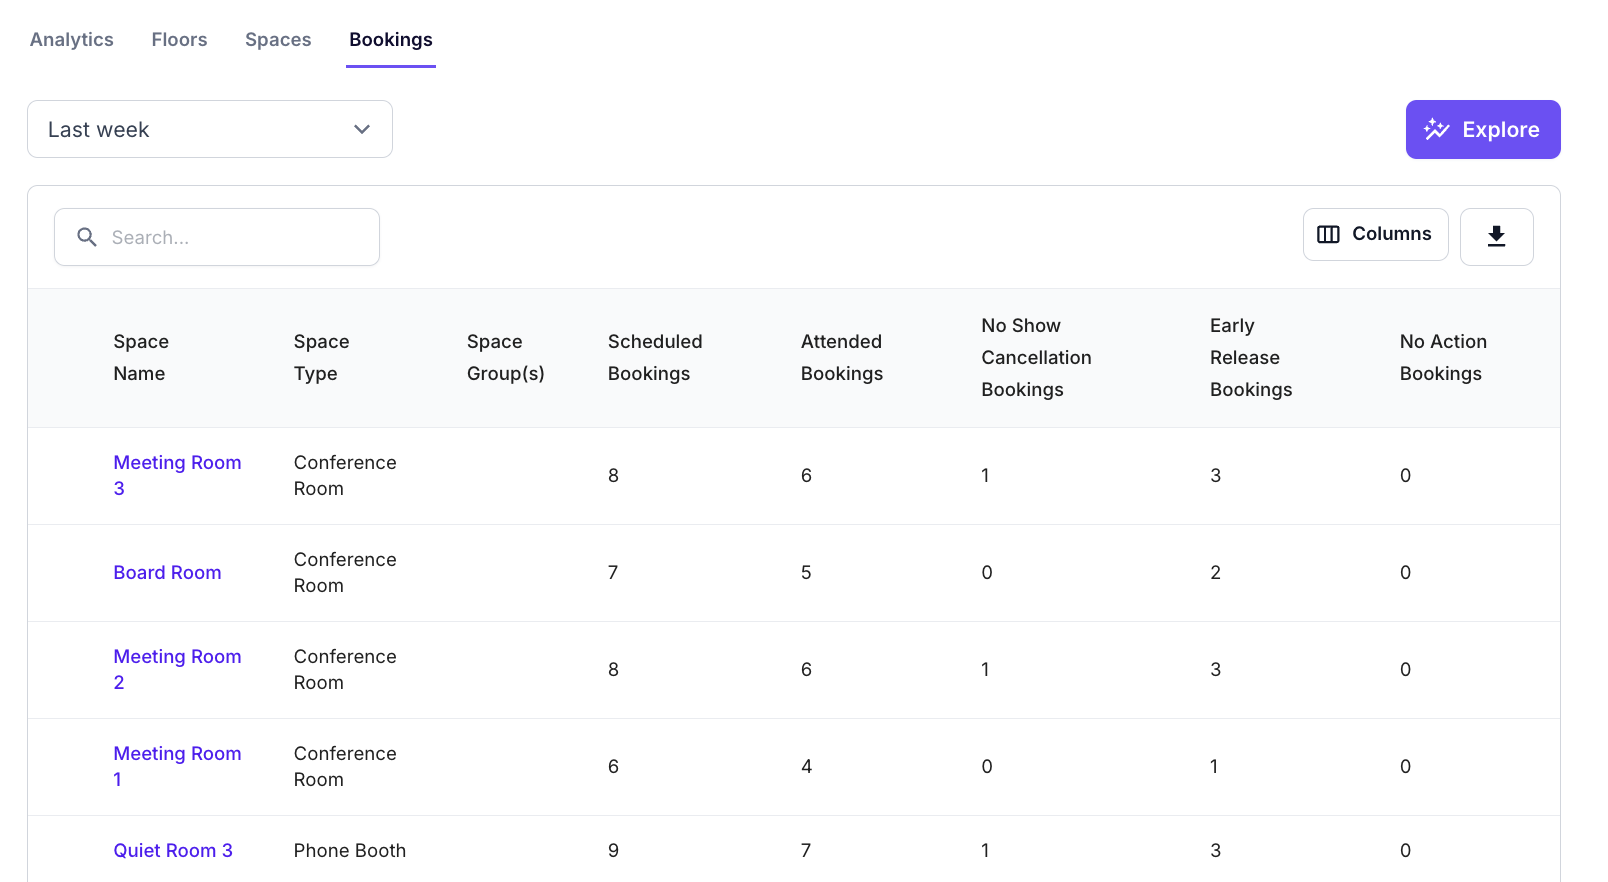1608x882 pixels.
Task: Focus the Search input field
Action: click(217, 237)
